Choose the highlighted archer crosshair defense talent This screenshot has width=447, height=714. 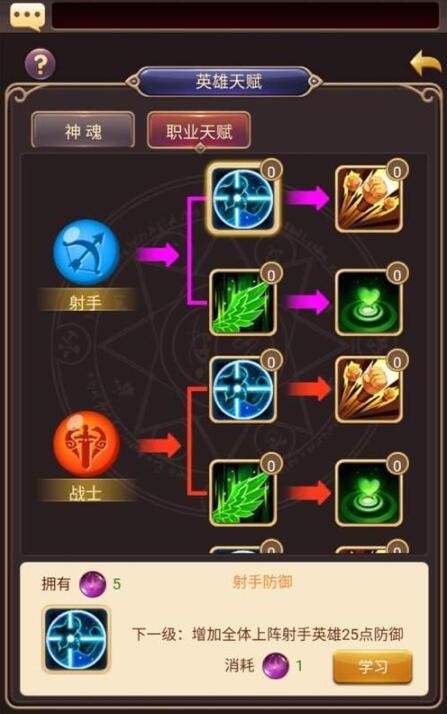pos(243,199)
